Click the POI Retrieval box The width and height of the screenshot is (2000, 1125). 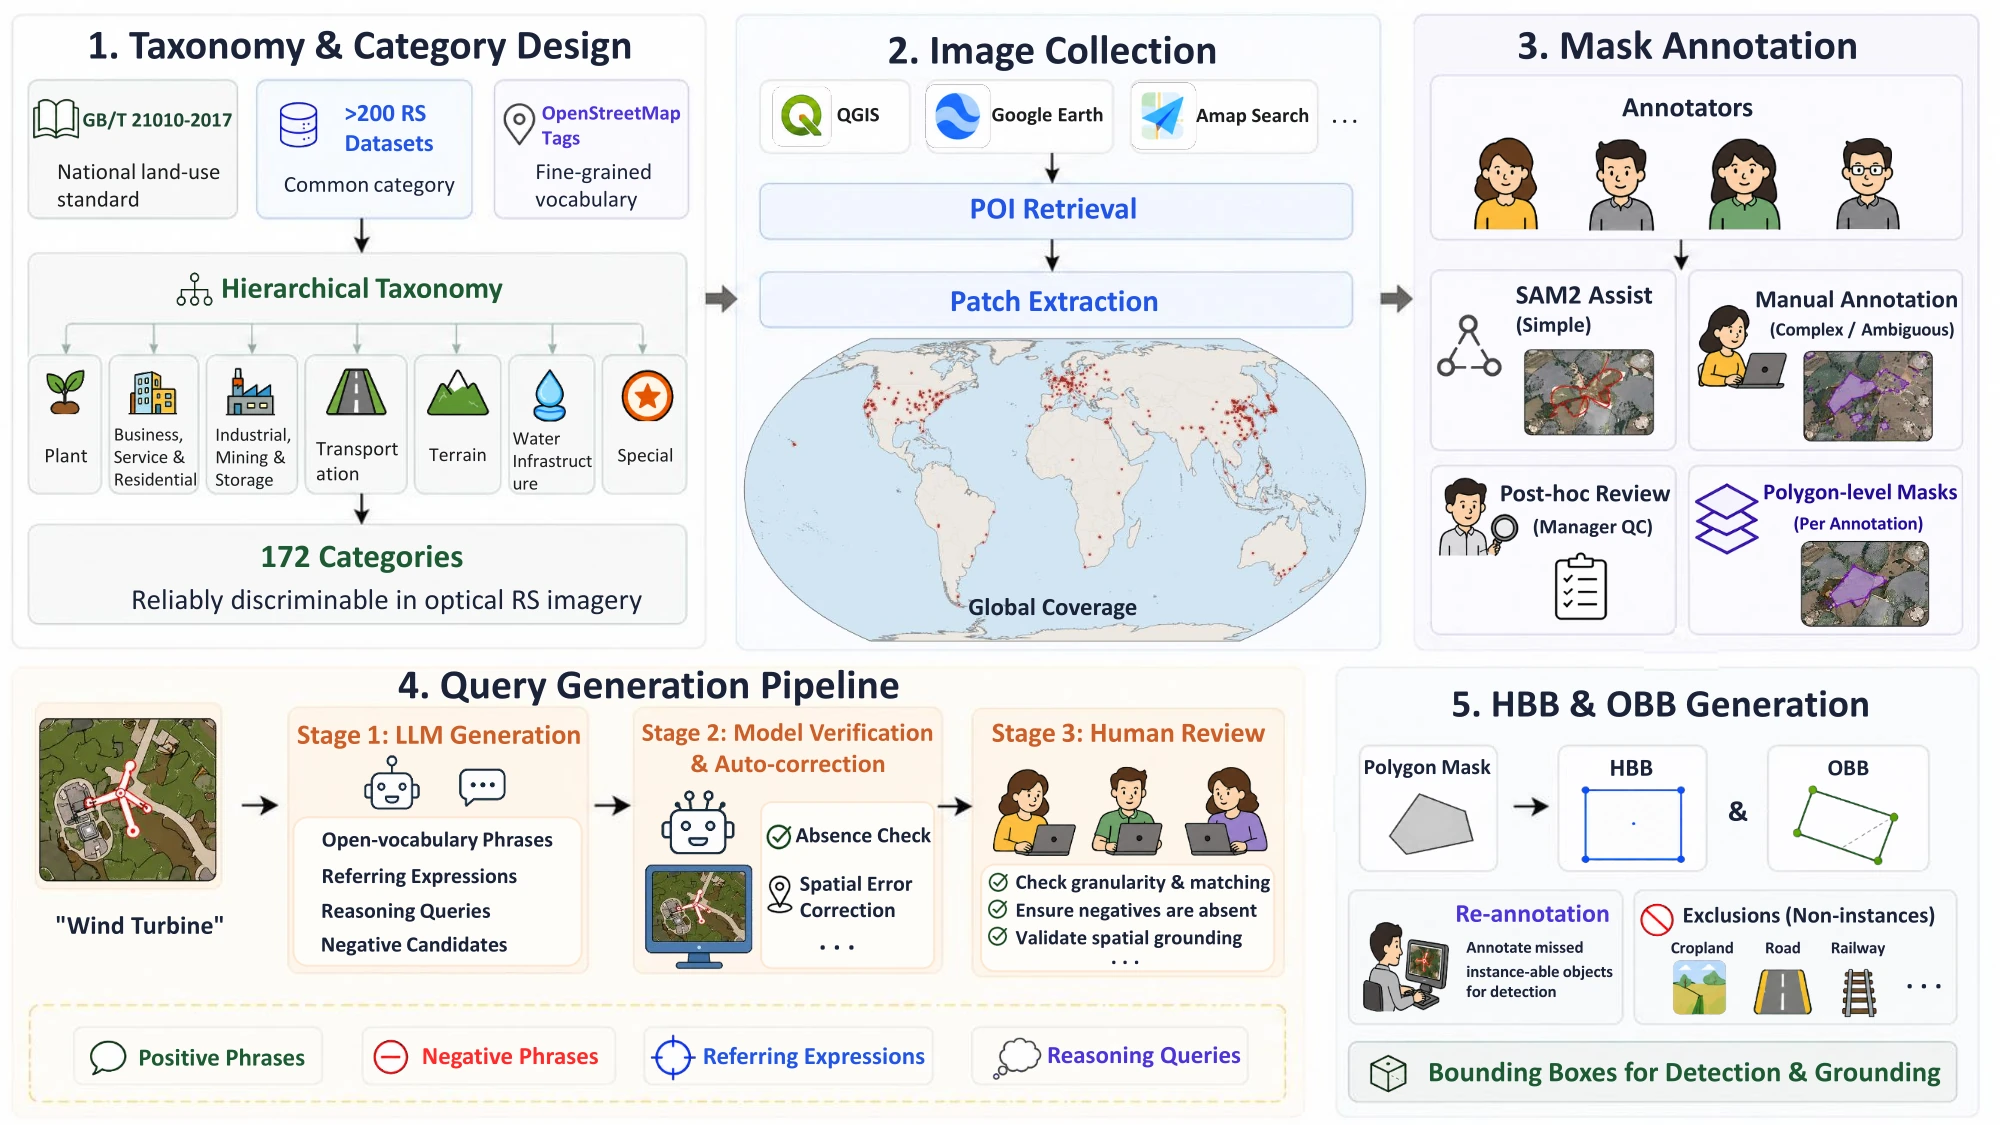click(1056, 210)
